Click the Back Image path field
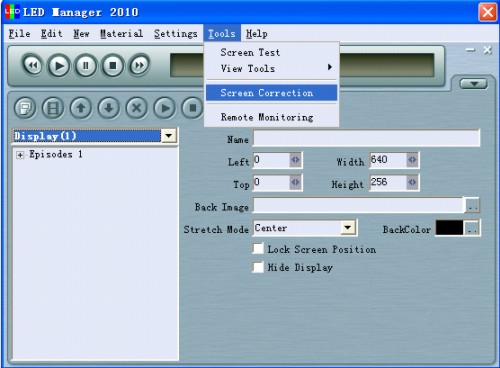 (359, 205)
